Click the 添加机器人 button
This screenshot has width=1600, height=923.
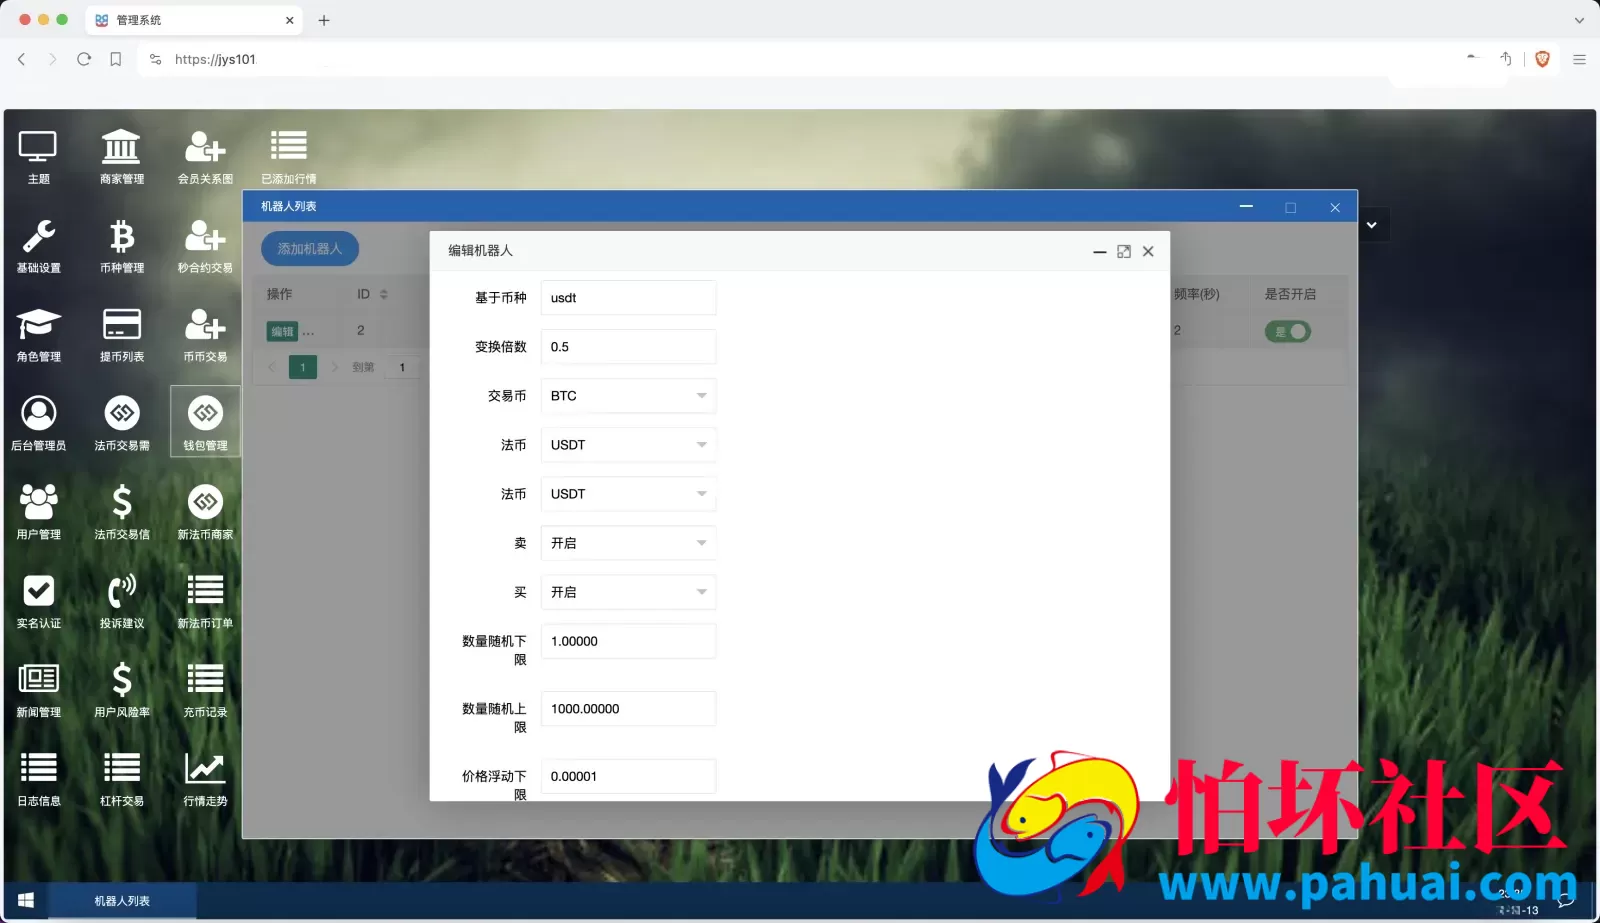tap(310, 249)
